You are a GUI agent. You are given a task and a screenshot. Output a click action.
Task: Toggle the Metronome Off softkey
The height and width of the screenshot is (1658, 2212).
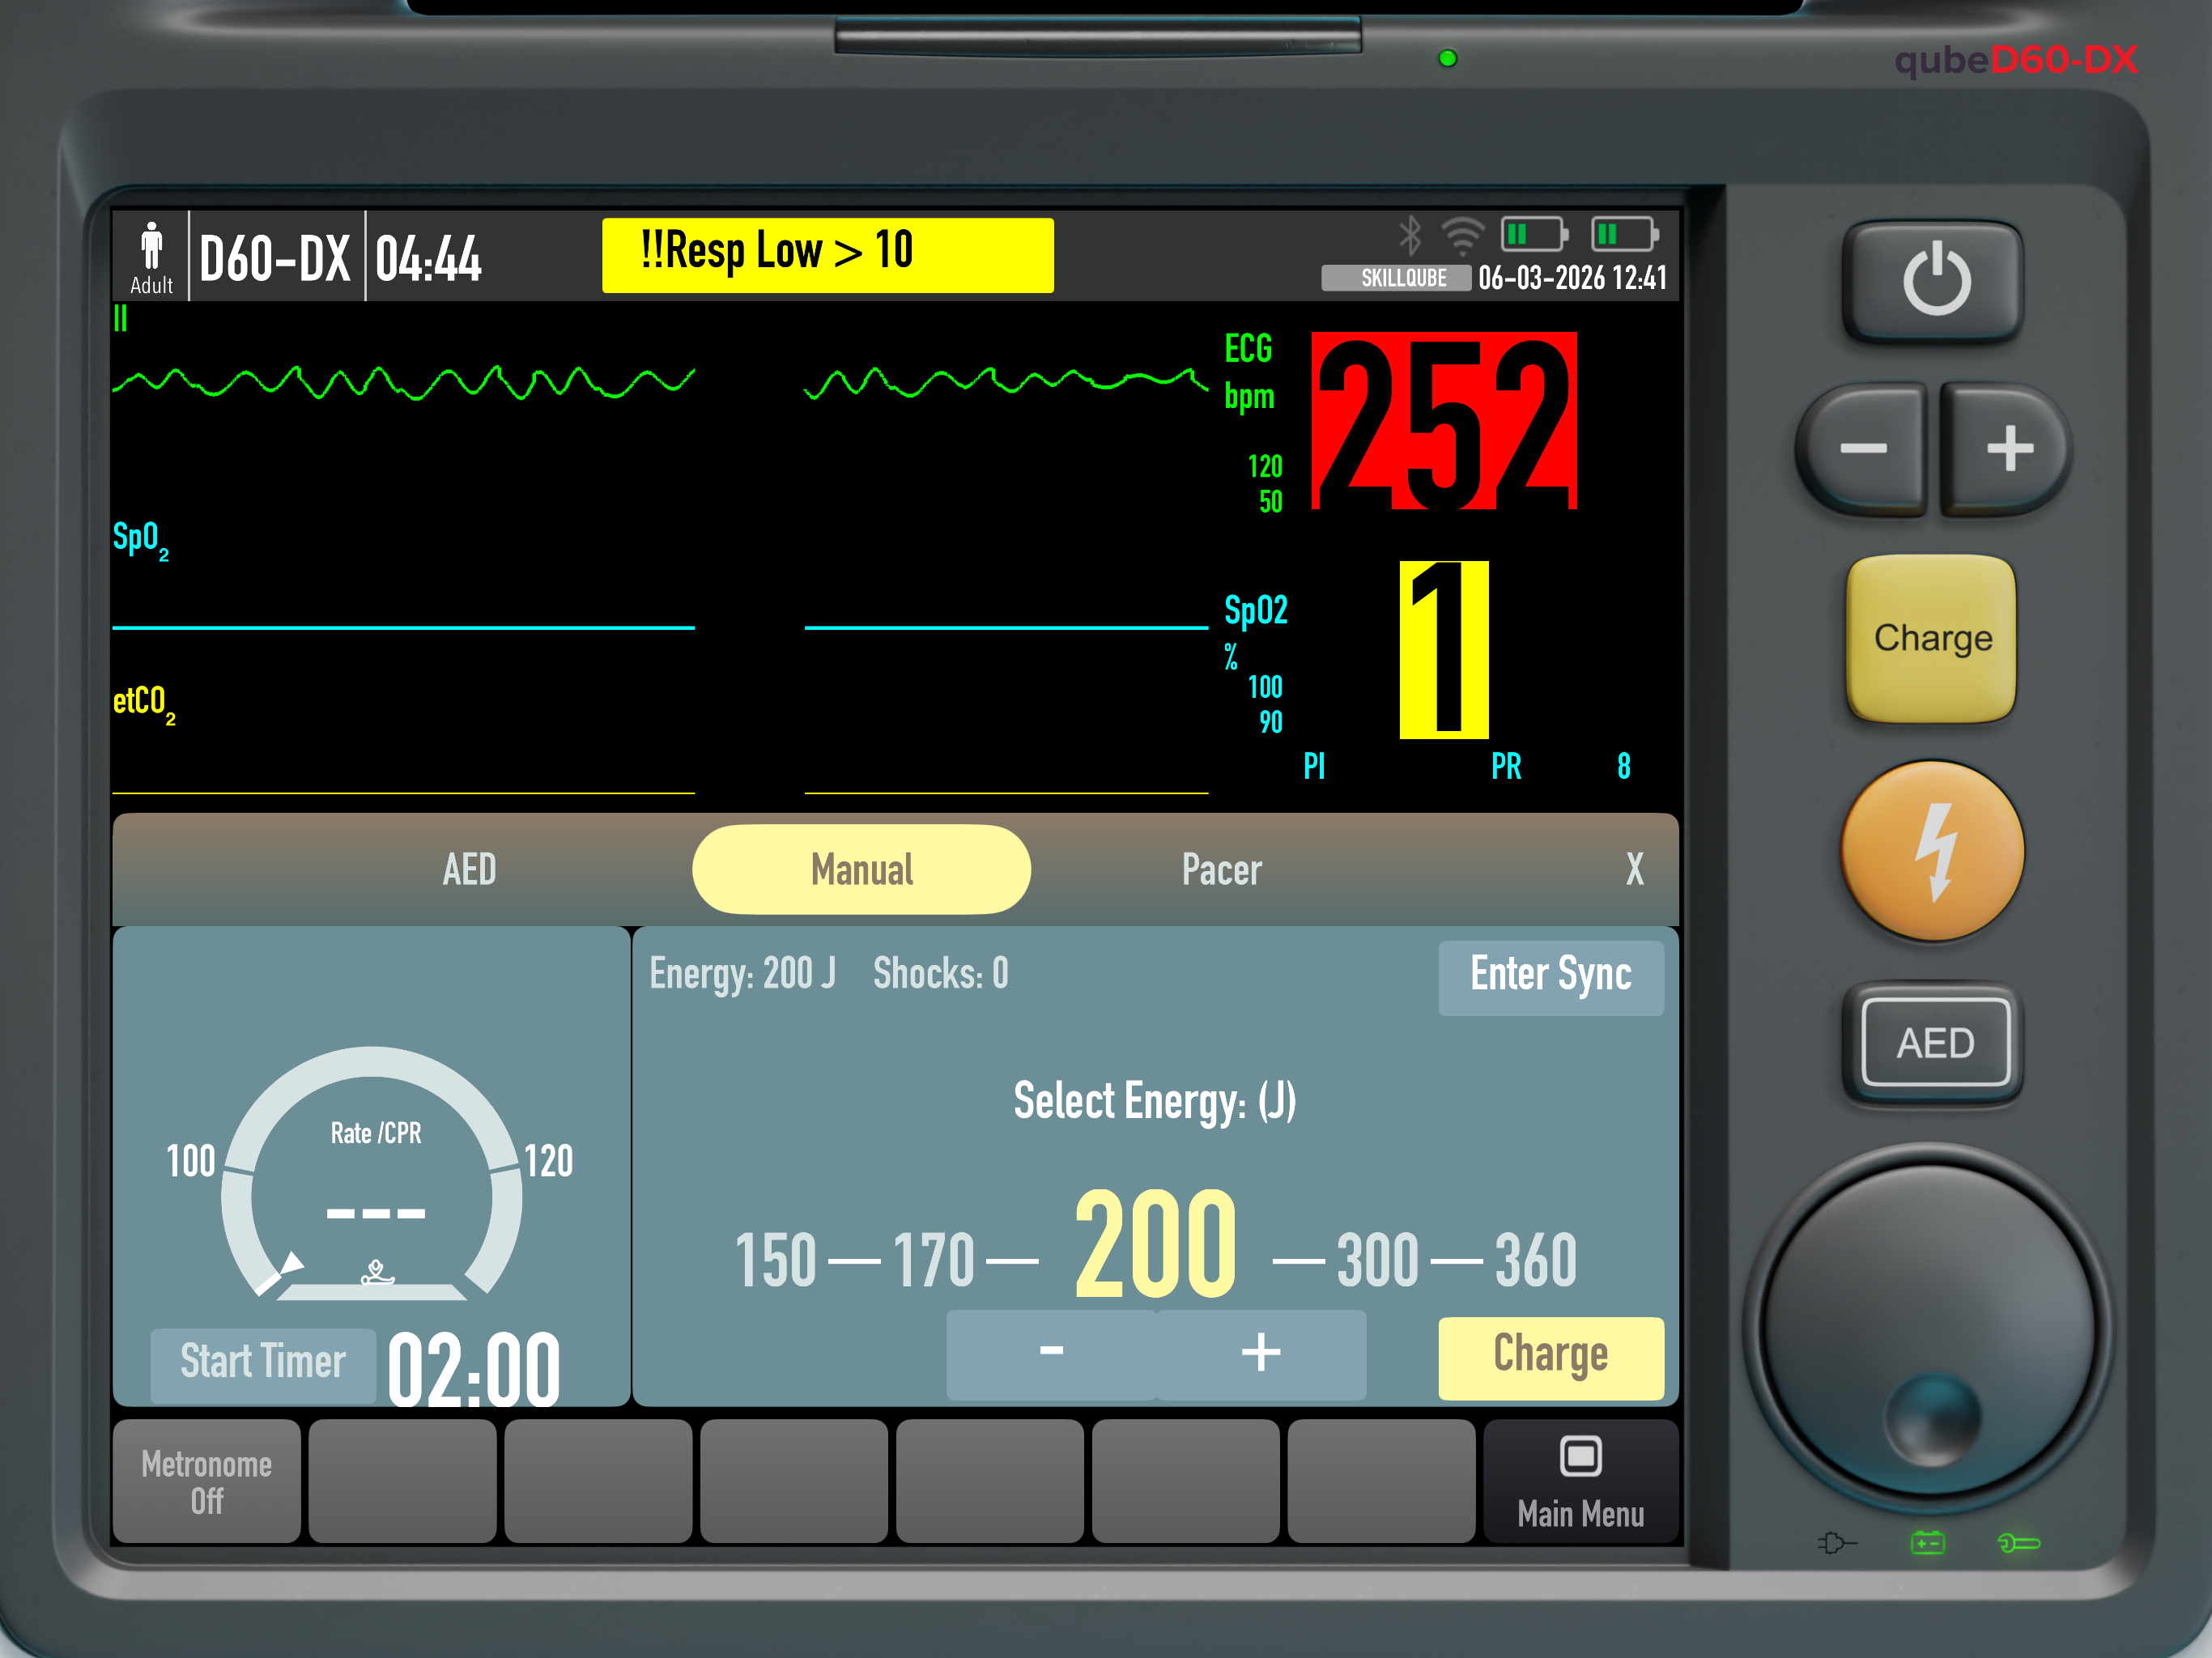(x=206, y=1481)
